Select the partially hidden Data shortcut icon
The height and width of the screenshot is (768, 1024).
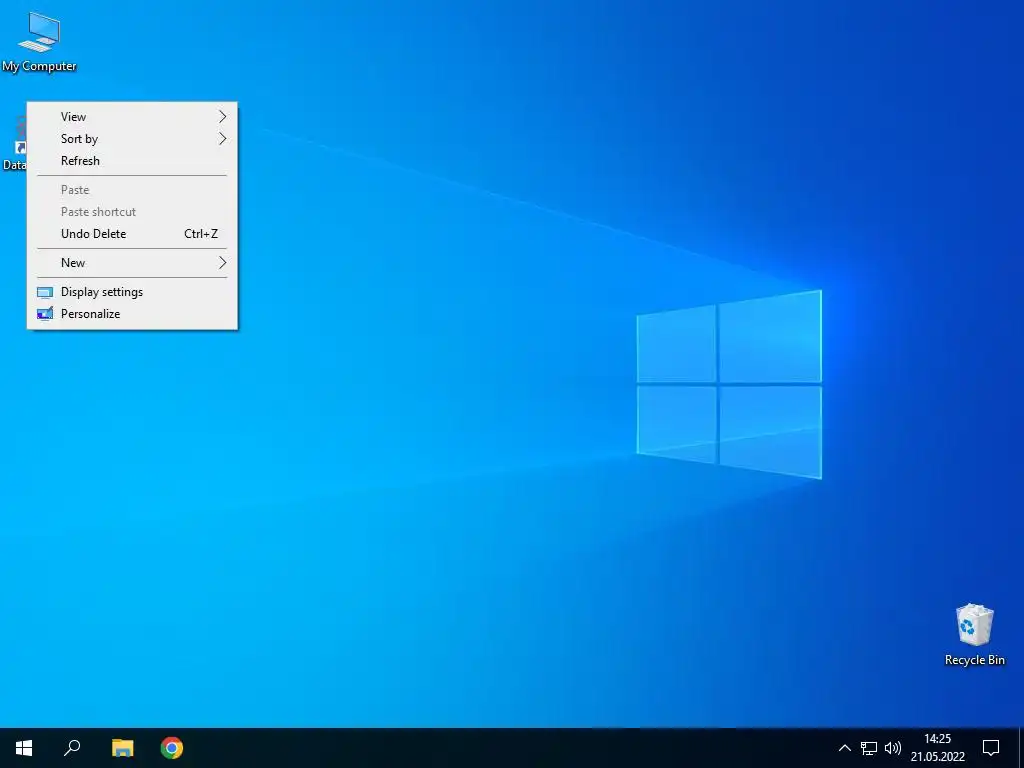point(14,145)
